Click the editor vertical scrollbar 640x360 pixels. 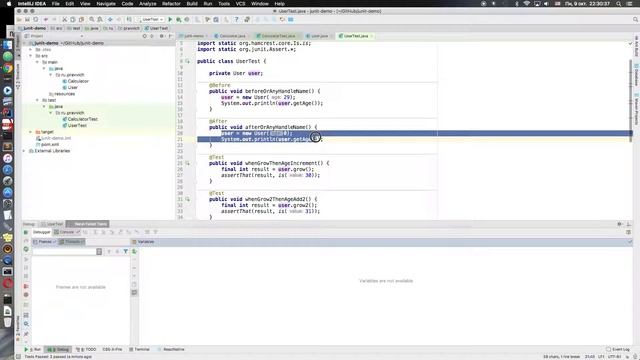(x=631, y=101)
